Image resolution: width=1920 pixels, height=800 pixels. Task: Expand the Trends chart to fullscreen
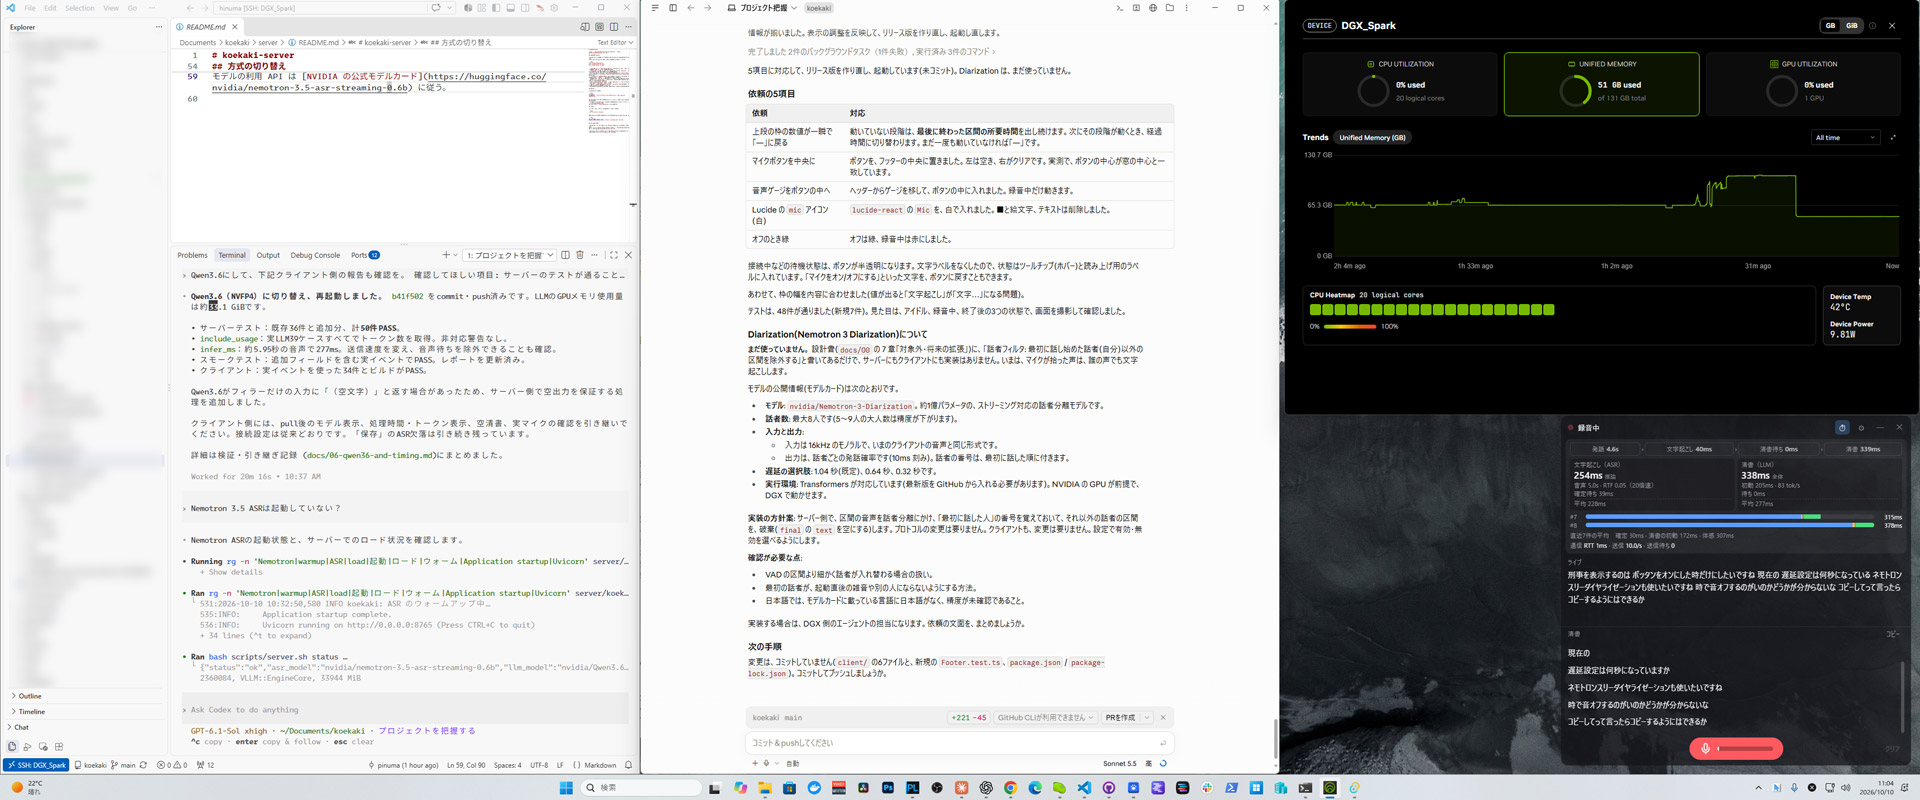click(x=1893, y=138)
